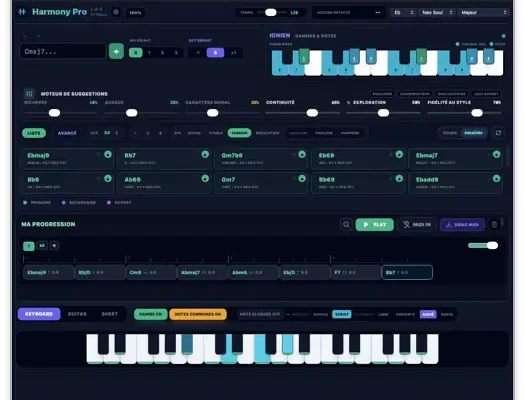
Task: Click the undo arrow above the chord input
Action: click(25, 36)
